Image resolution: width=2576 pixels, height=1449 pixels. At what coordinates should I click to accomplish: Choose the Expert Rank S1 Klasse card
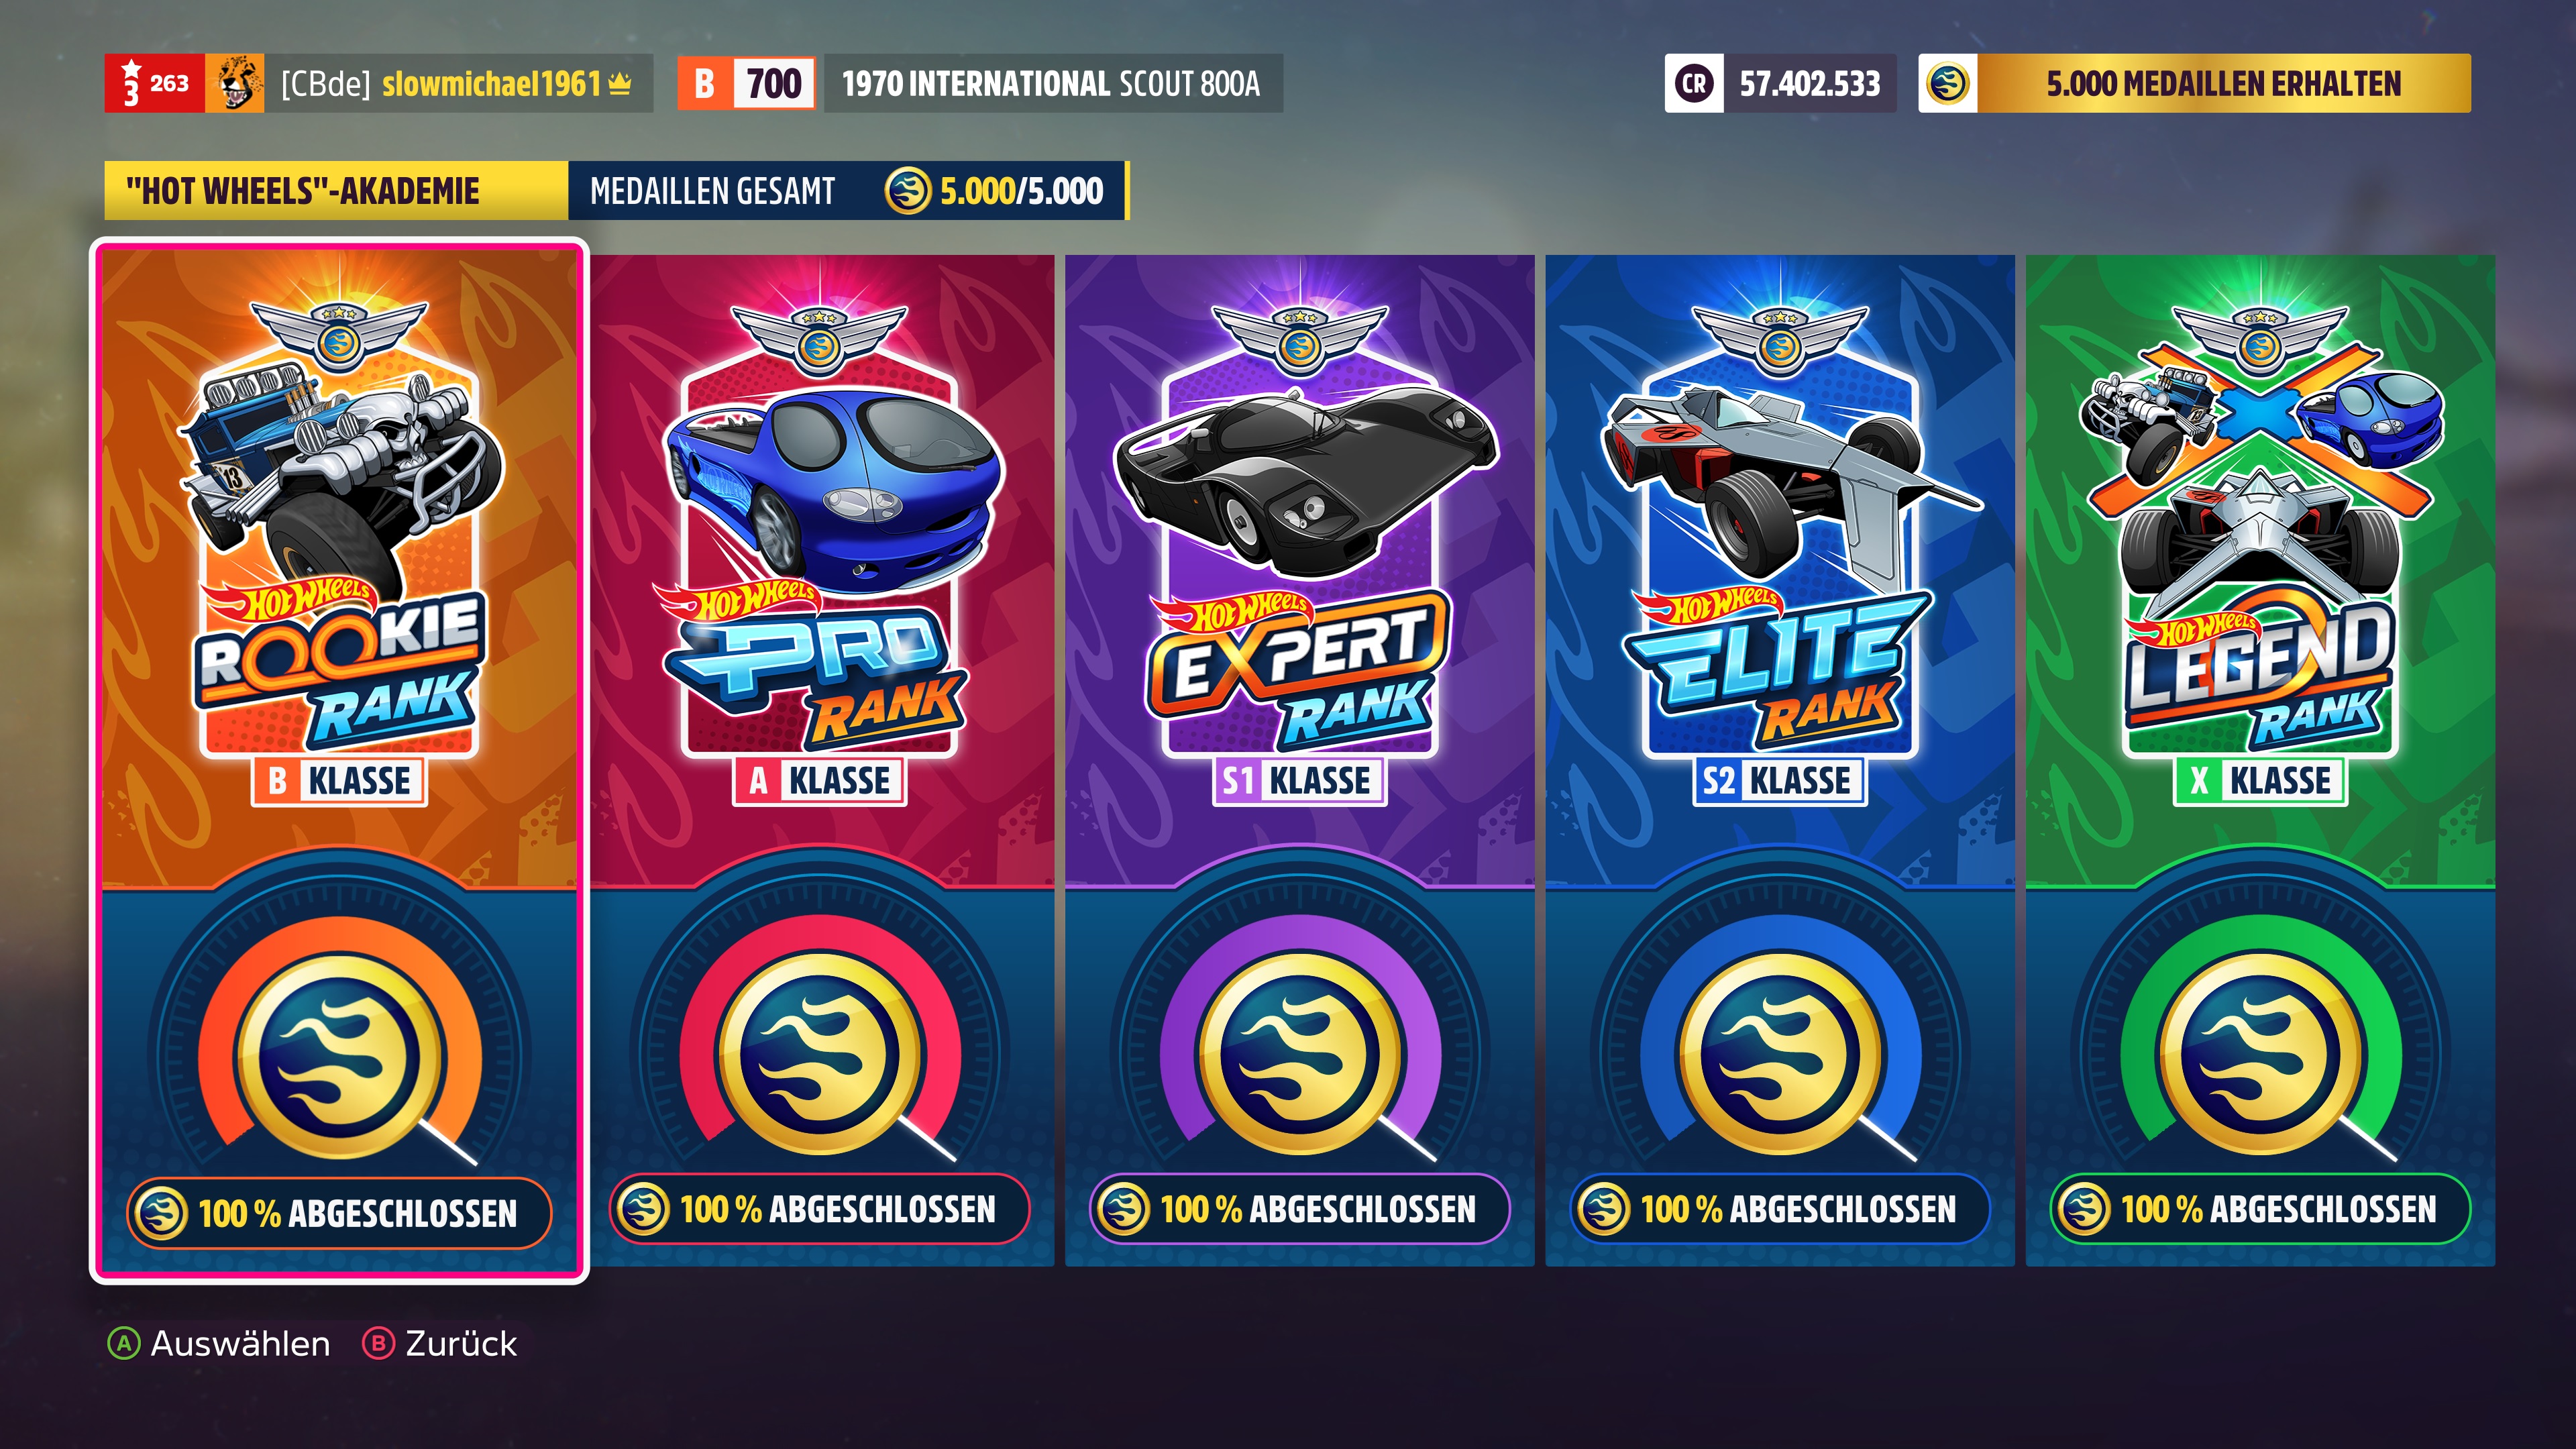click(1299, 760)
